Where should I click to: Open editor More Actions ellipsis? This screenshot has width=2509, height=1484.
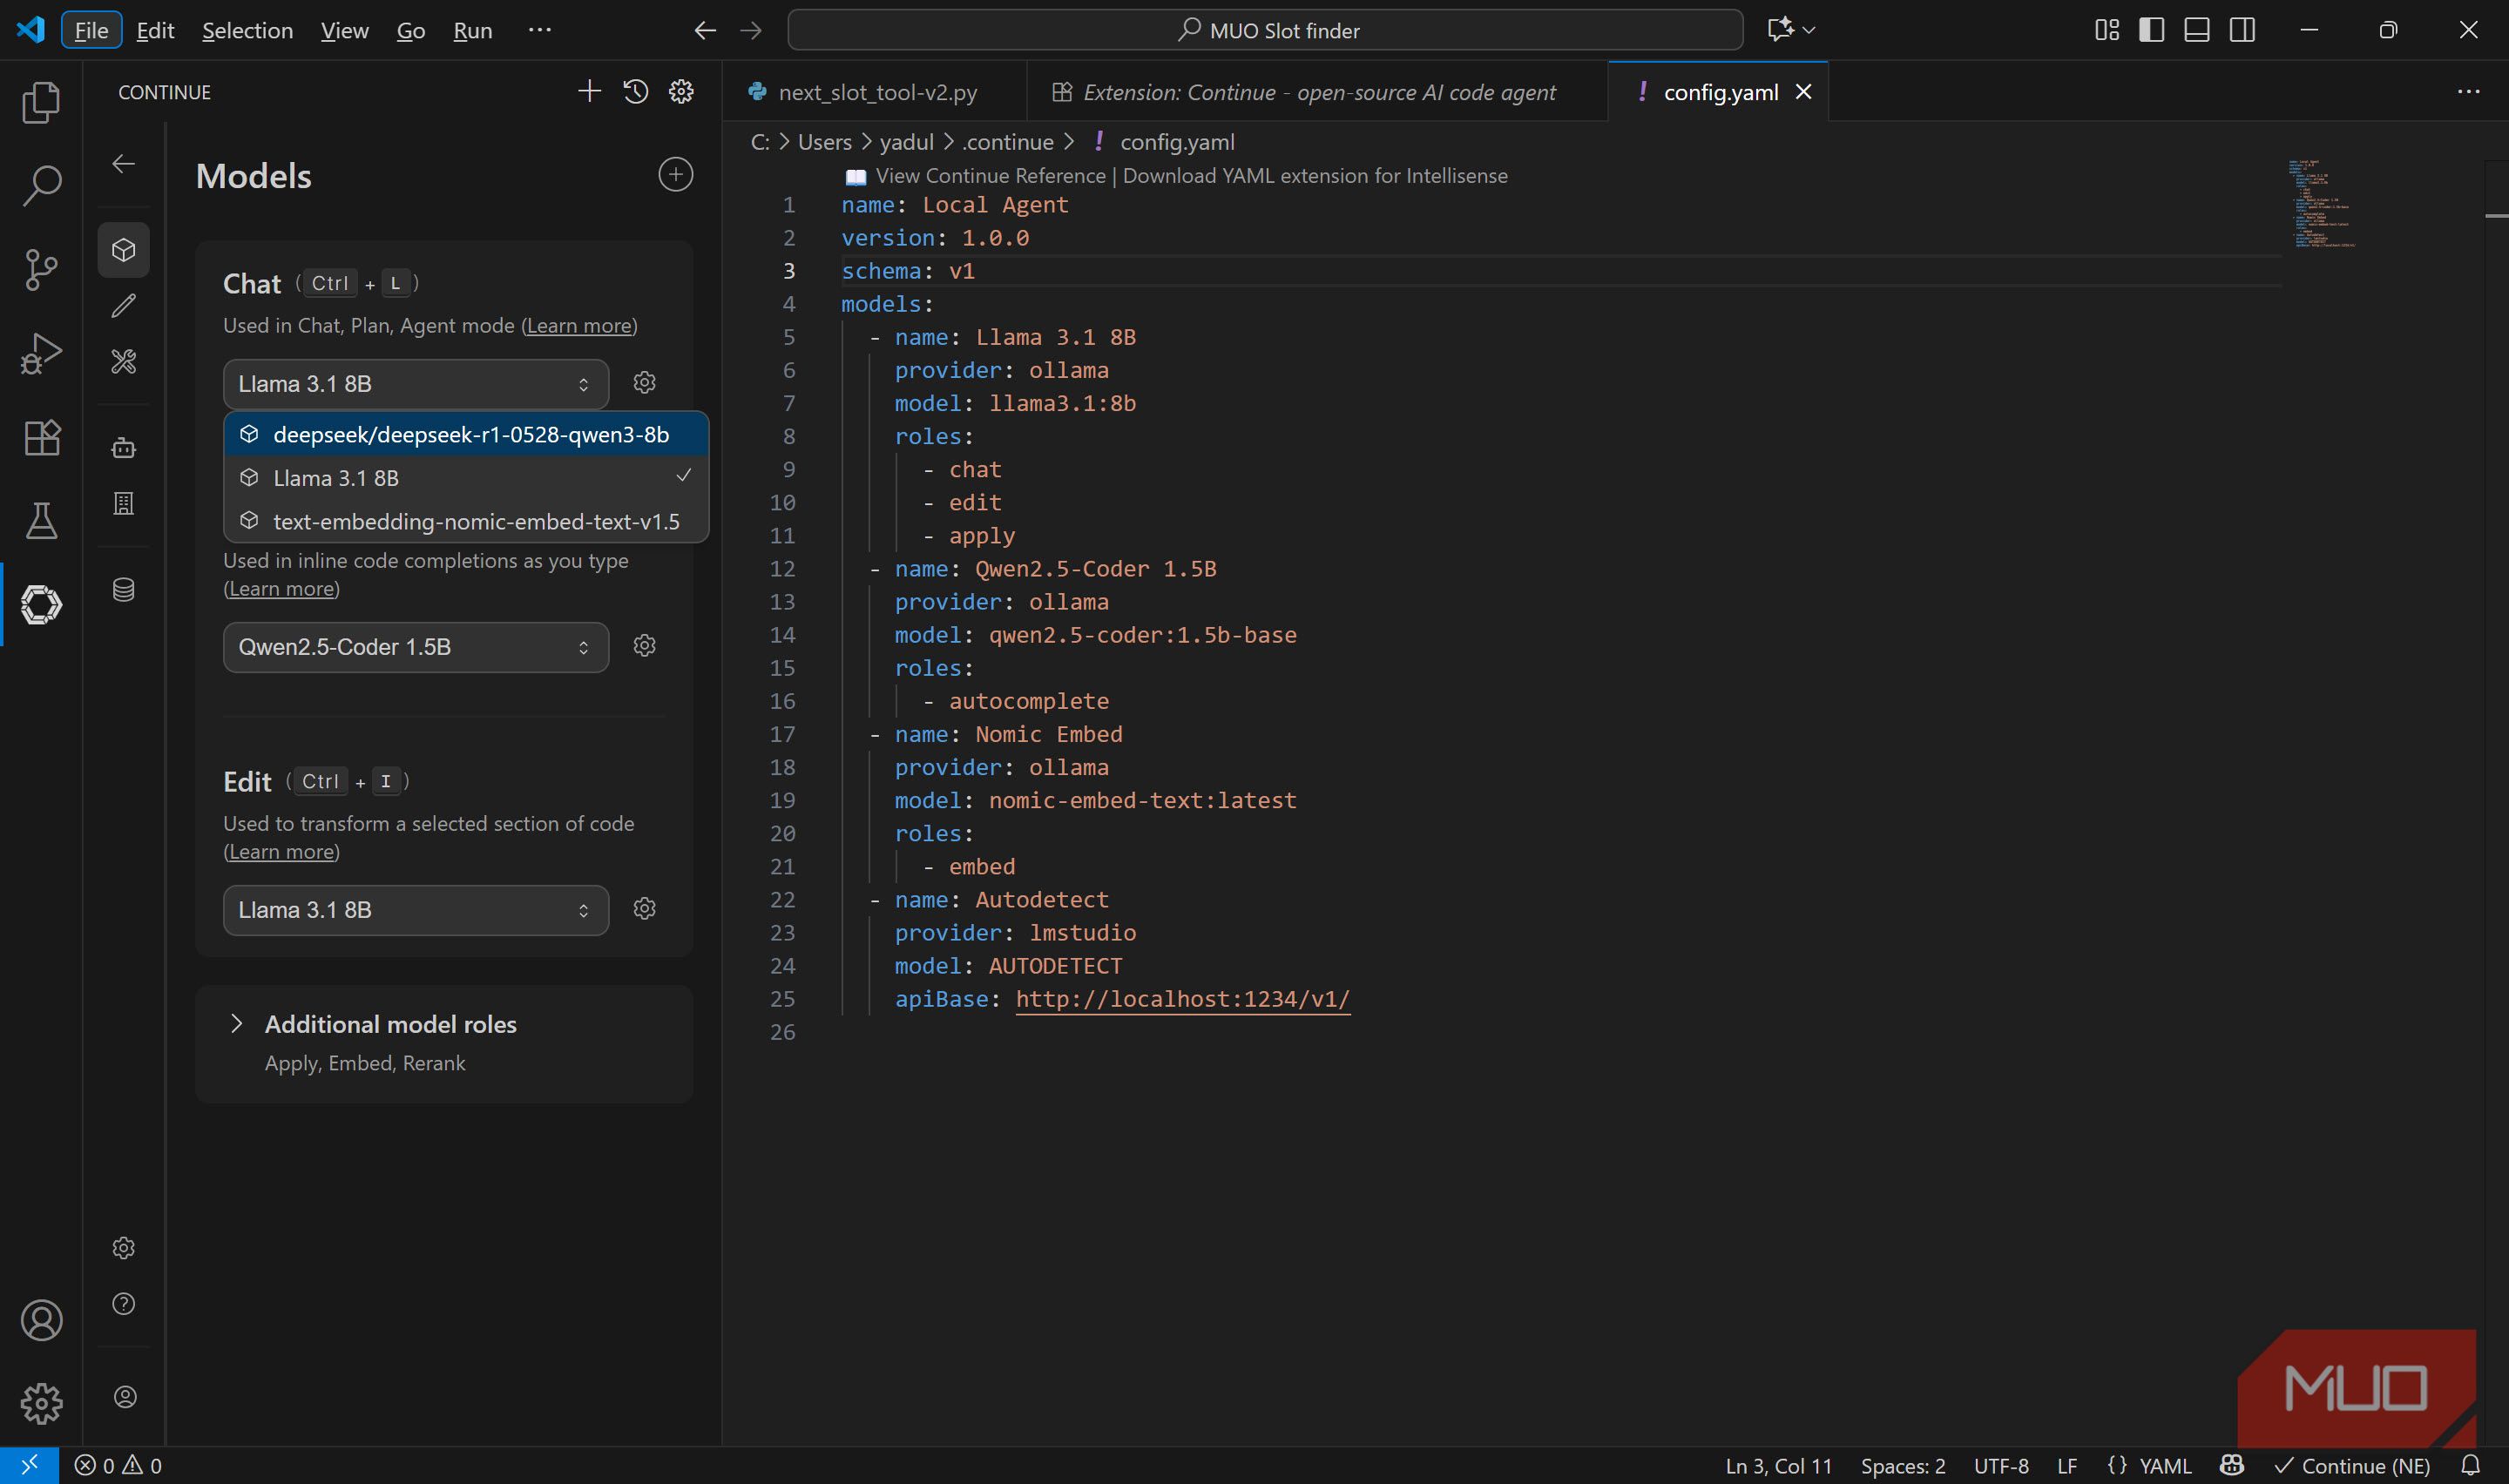pyautogui.click(x=2468, y=92)
